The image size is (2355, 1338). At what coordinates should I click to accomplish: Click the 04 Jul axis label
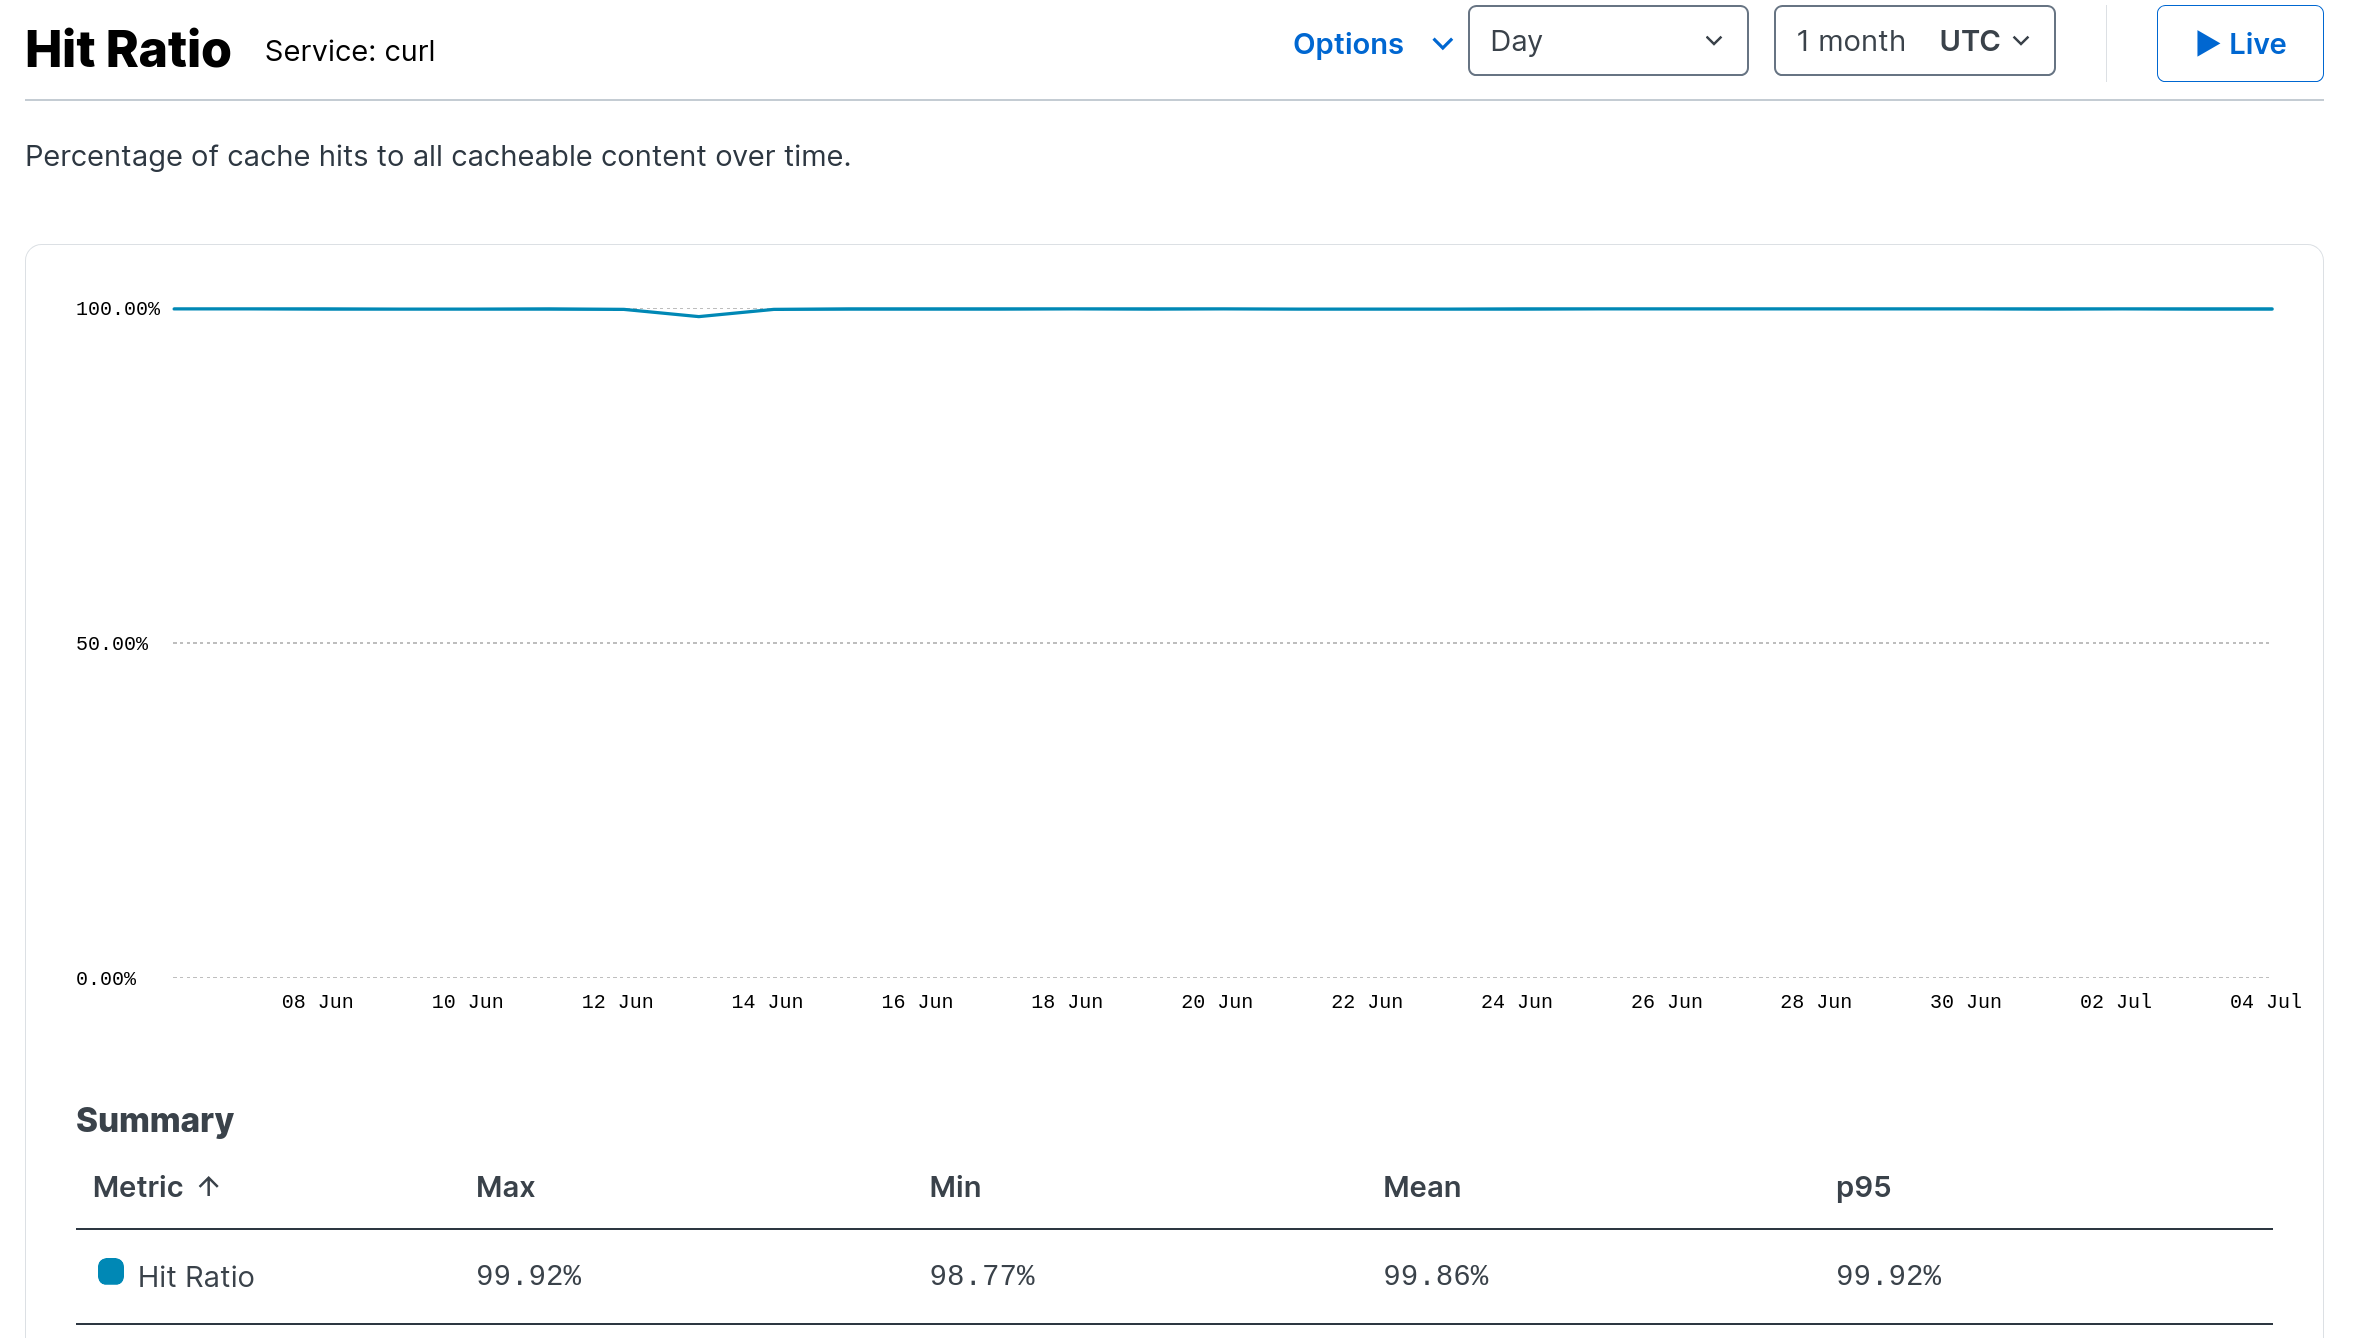[x=2265, y=1002]
